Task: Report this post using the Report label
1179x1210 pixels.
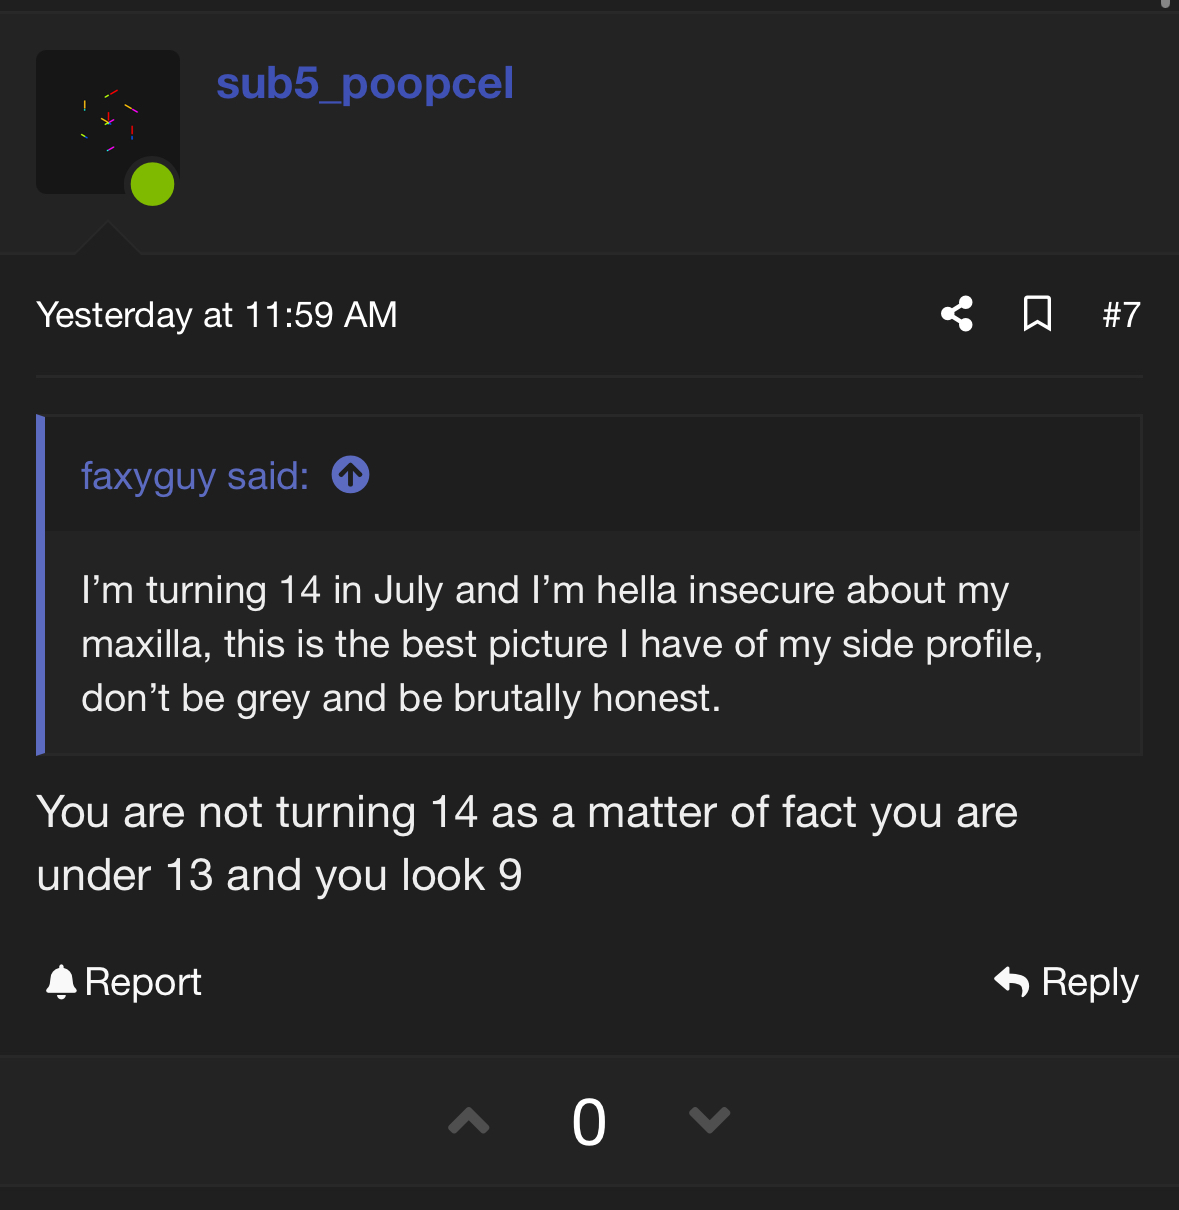Action: pyautogui.click(x=143, y=982)
